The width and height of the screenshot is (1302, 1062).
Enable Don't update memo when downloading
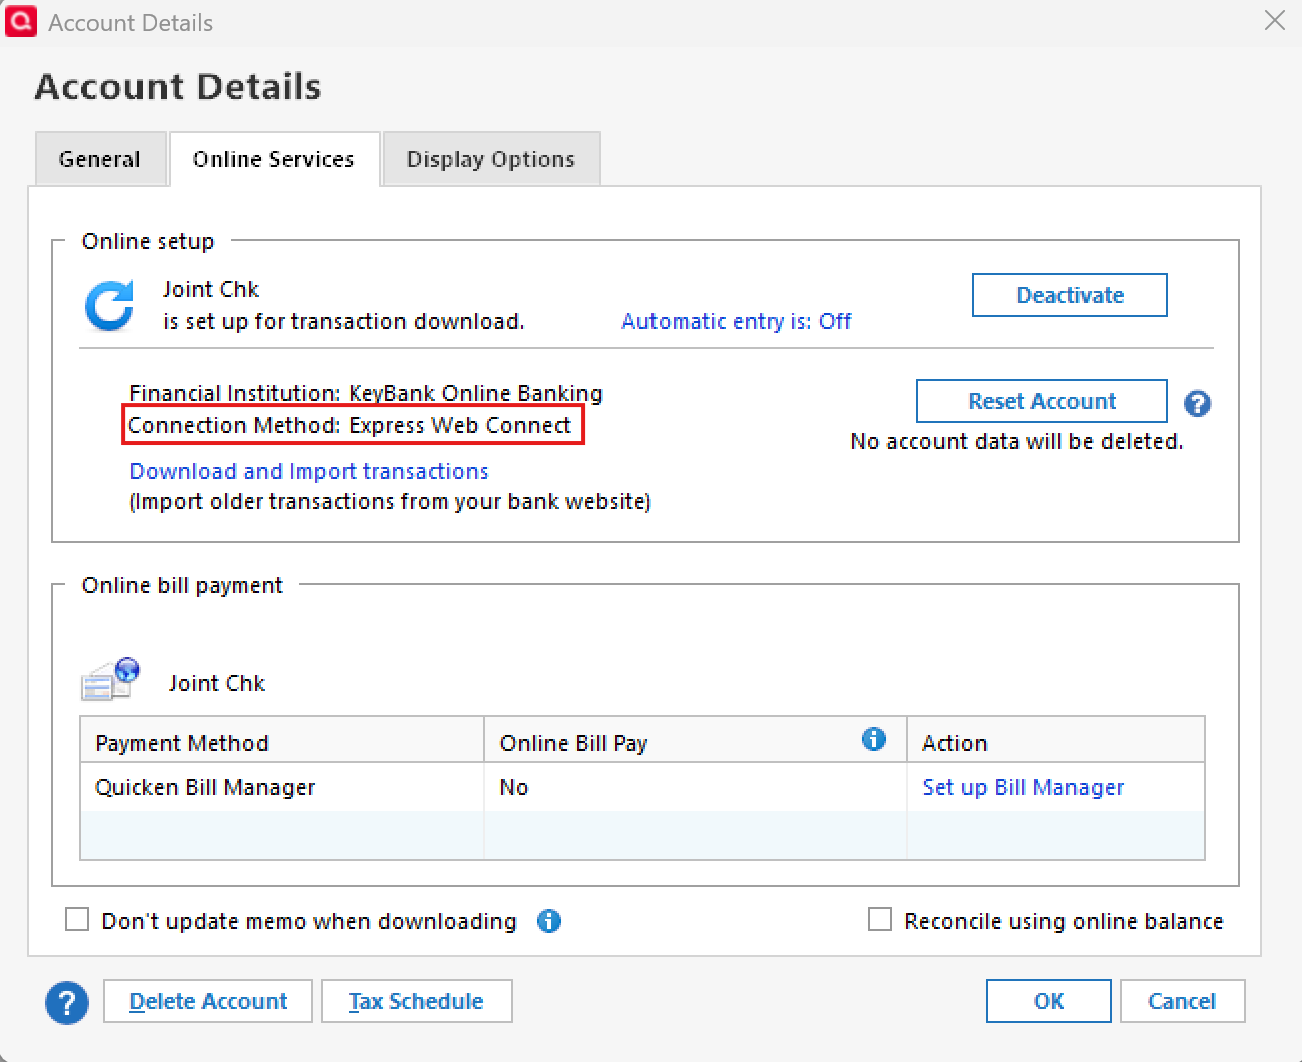pos(77,920)
